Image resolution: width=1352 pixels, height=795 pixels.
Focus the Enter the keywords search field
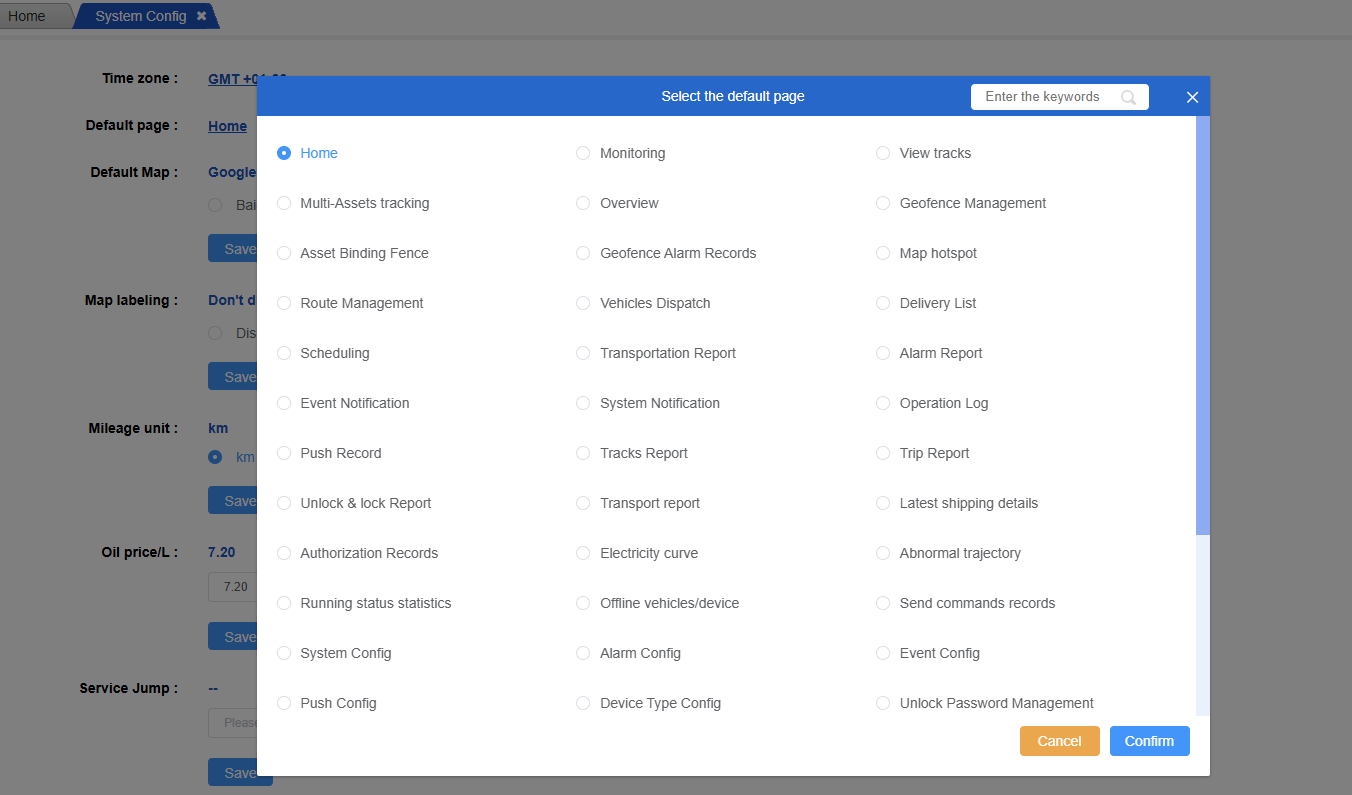click(1045, 97)
